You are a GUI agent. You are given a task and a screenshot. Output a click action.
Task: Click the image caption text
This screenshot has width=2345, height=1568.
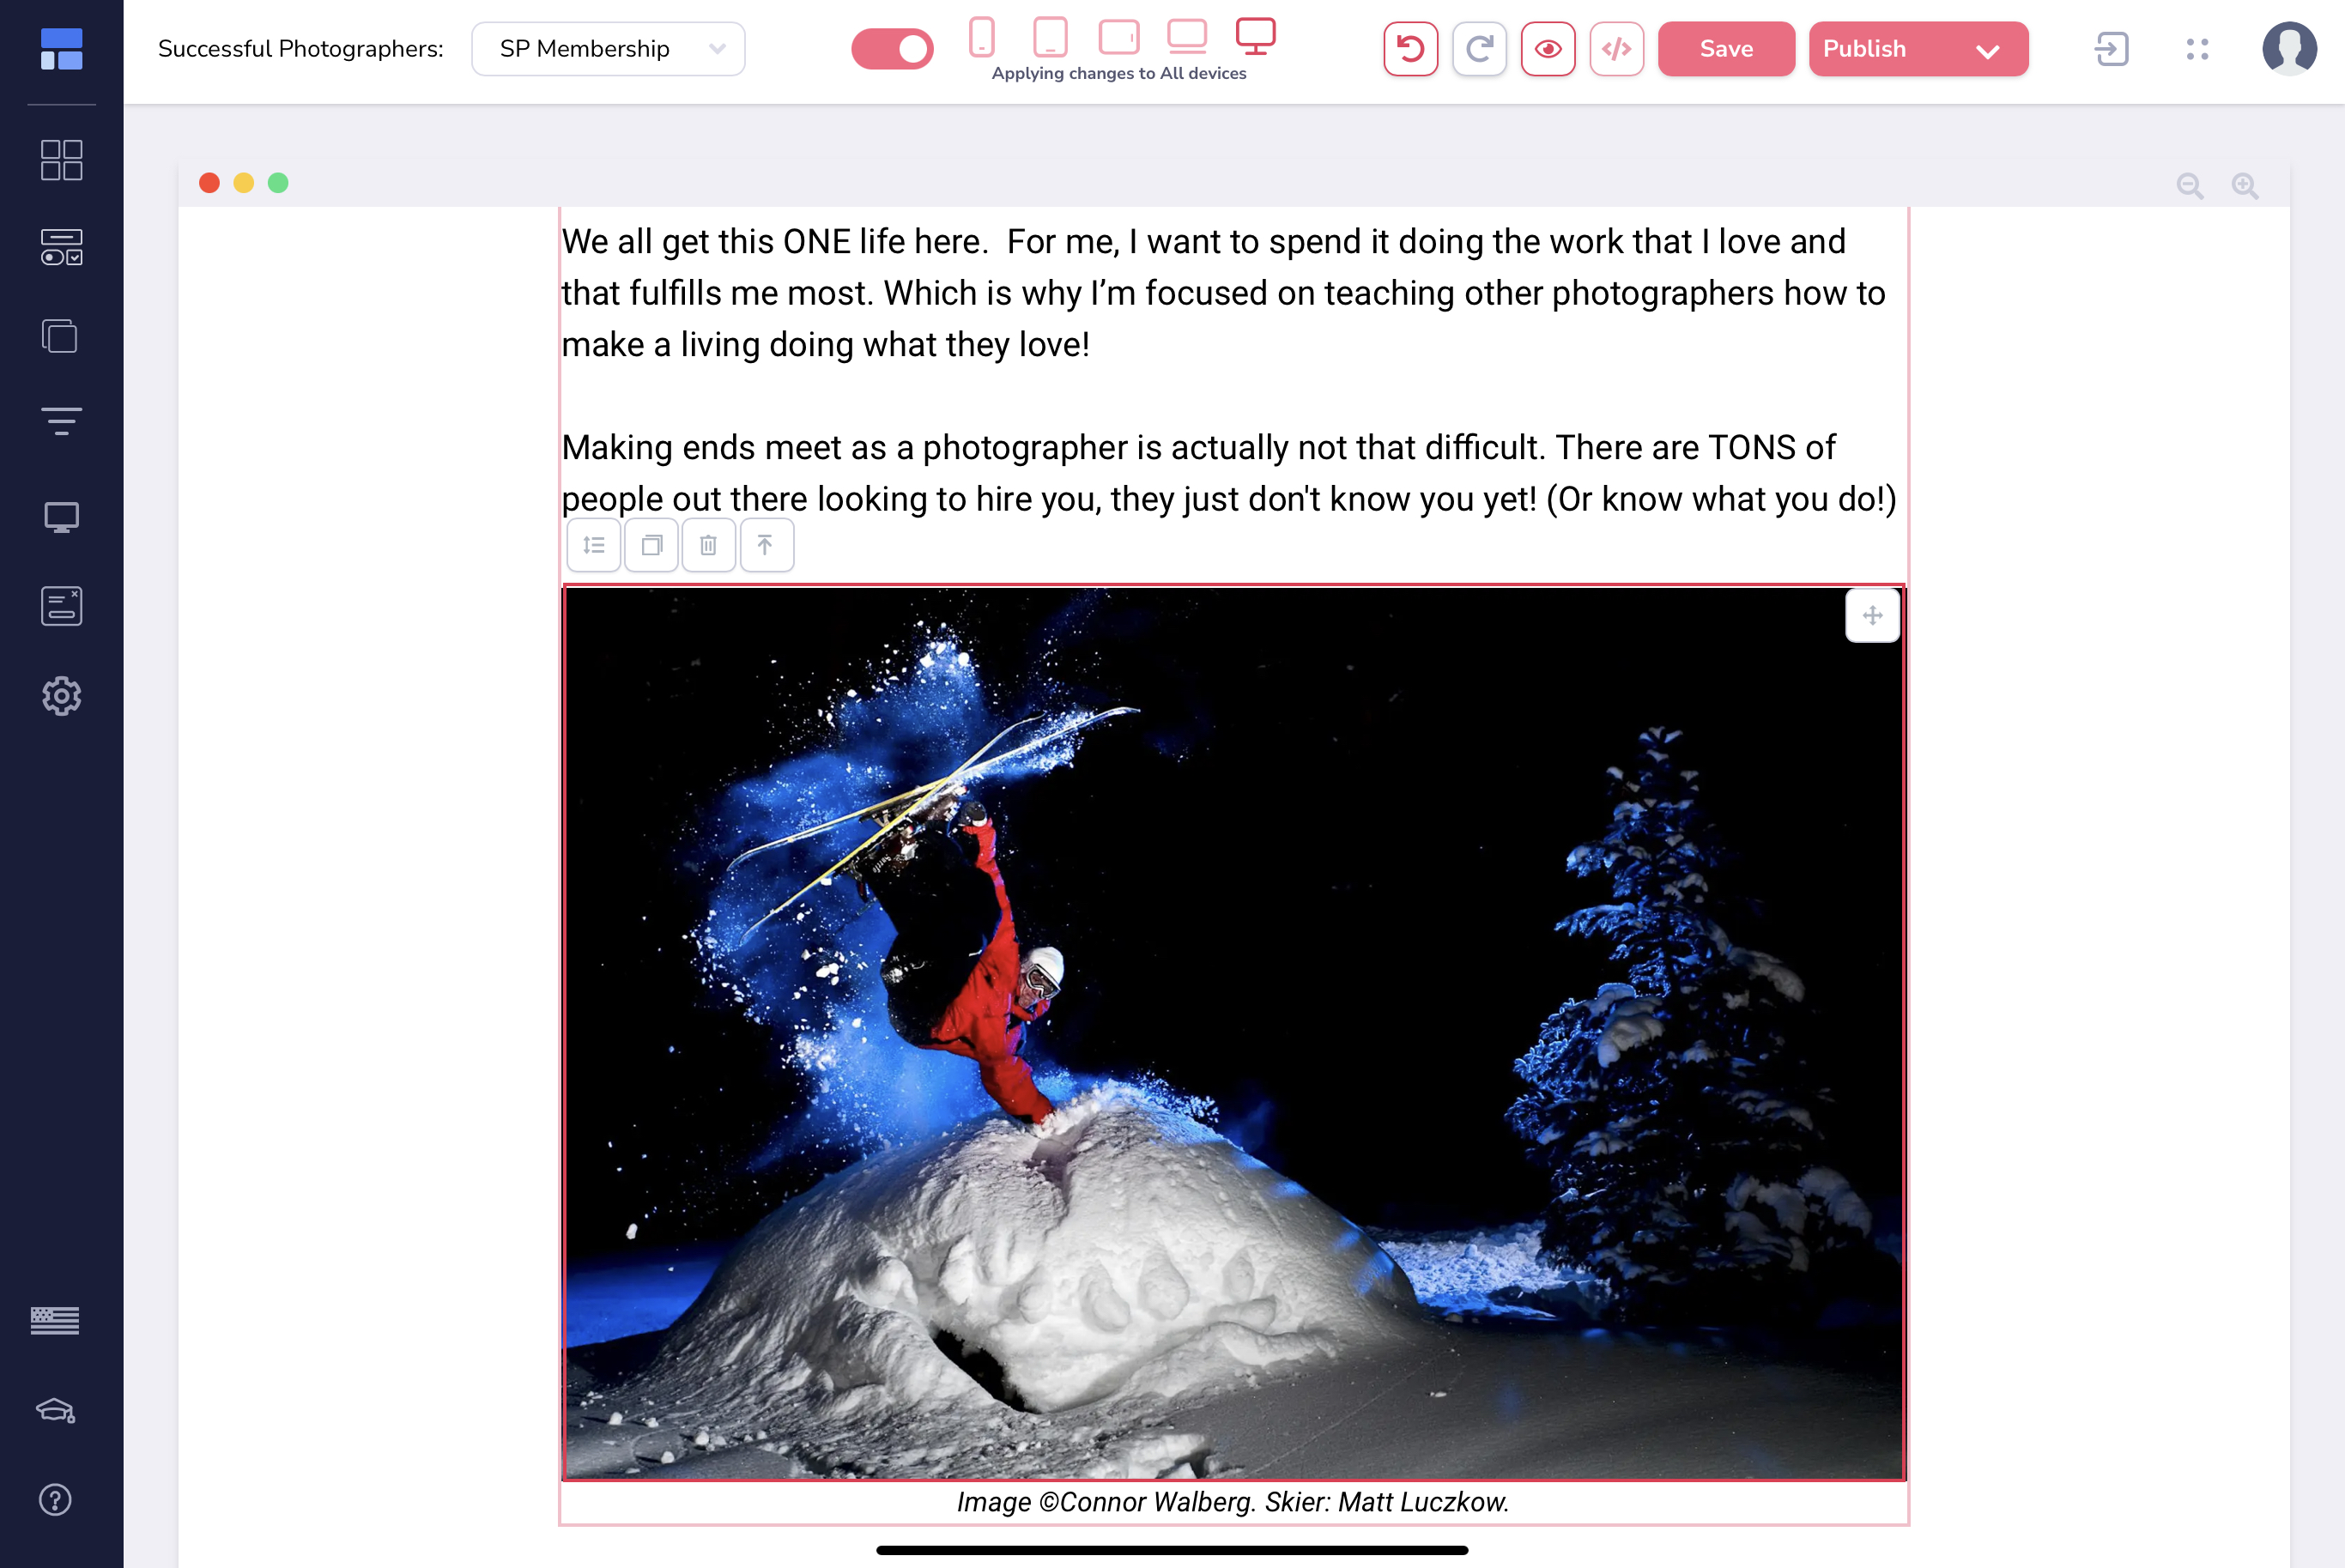[1233, 1502]
